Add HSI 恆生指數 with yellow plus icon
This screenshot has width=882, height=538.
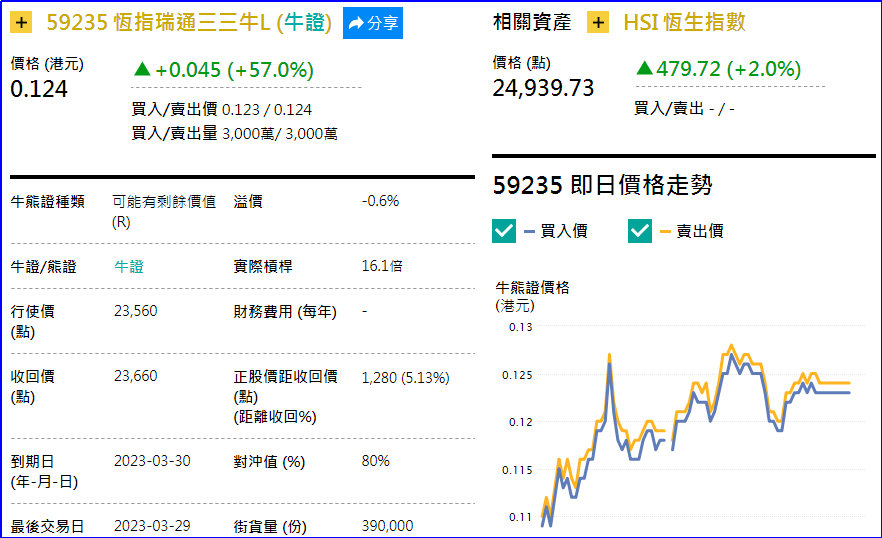tap(598, 23)
